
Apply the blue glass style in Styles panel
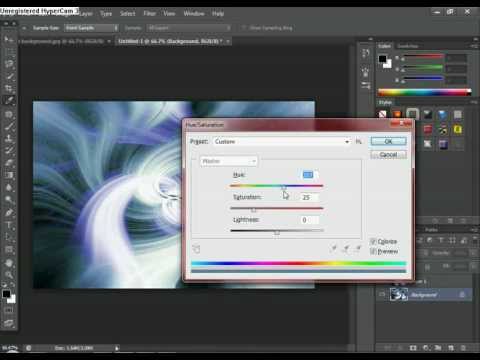pyautogui.click(x=443, y=115)
